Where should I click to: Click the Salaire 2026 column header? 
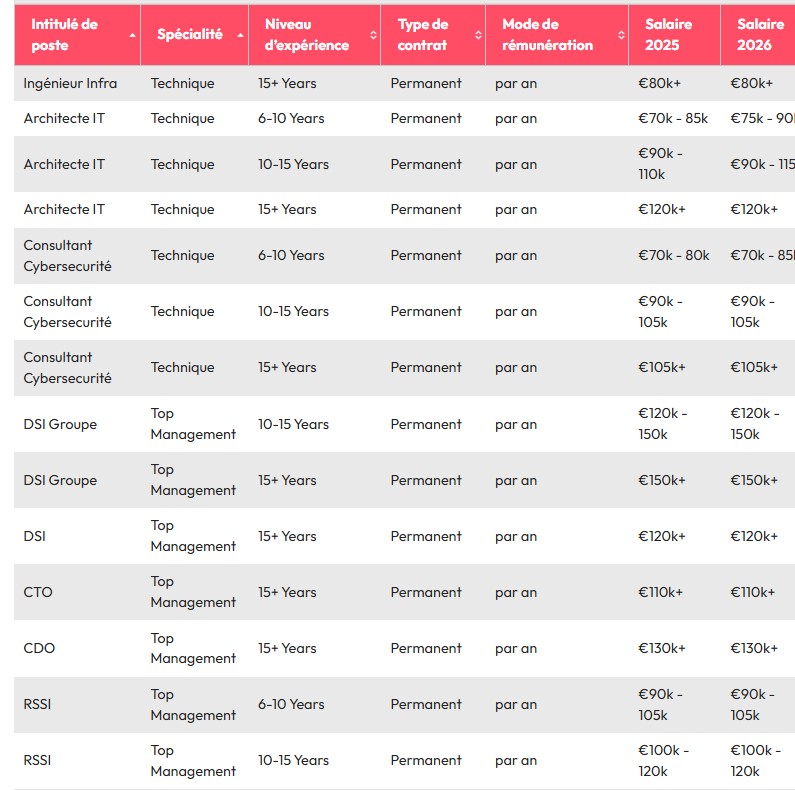click(x=760, y=35)
